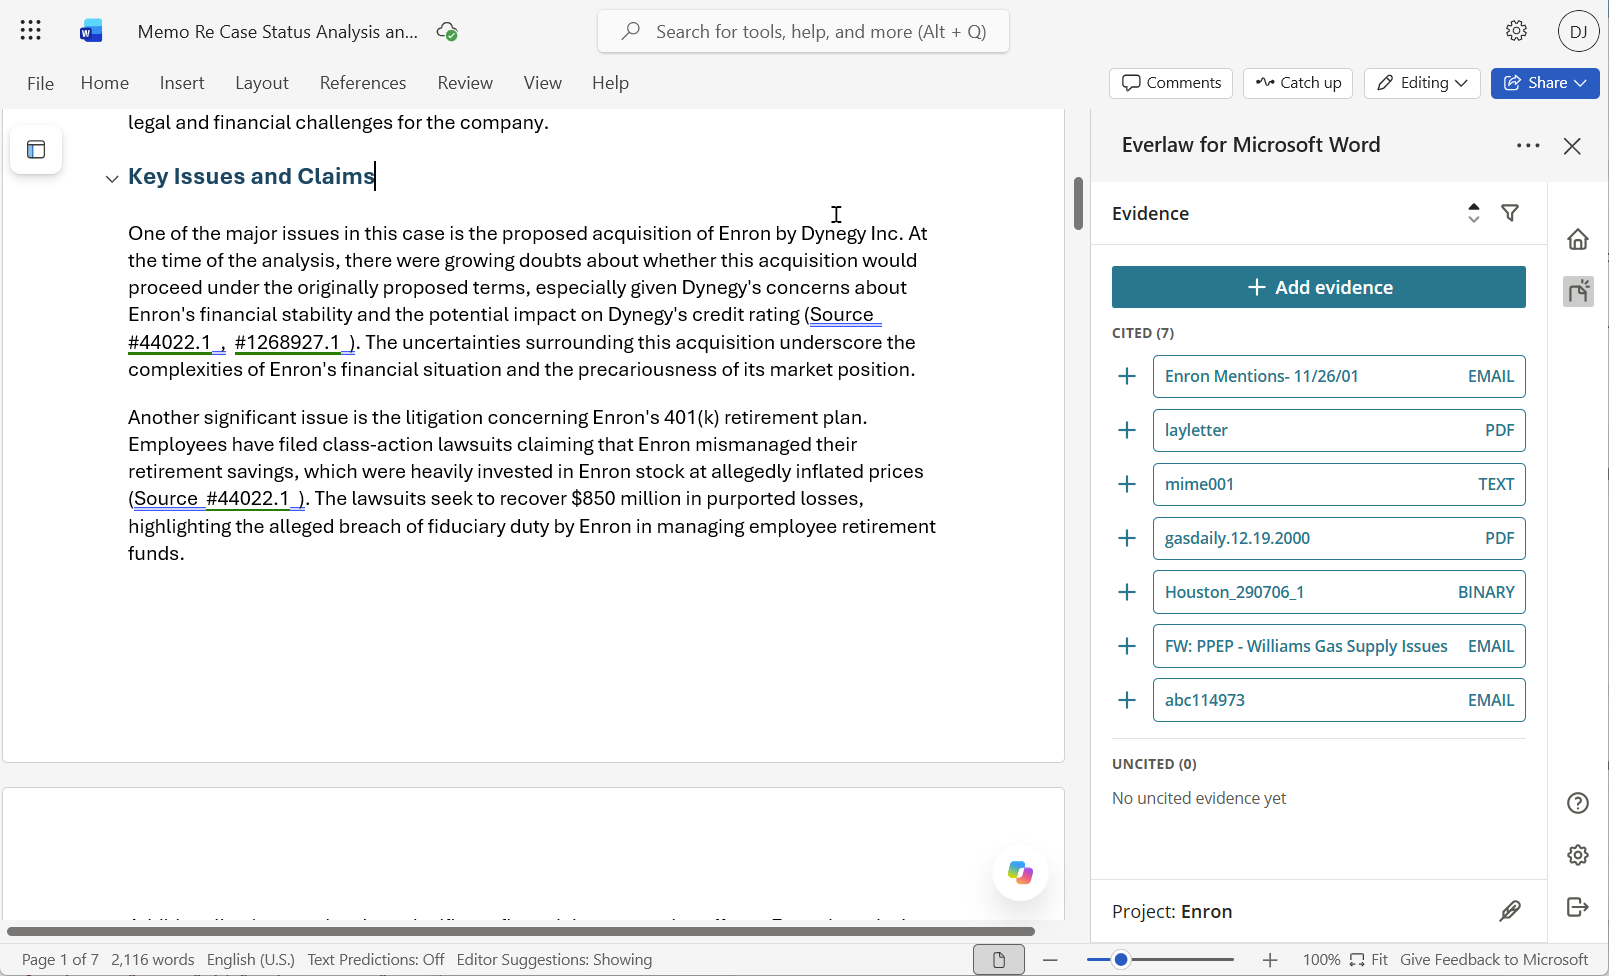This screenshot has width=1609, height=976.
Task: Toggle Editor Suggestions: Showing in status bar
Action: 554,960
